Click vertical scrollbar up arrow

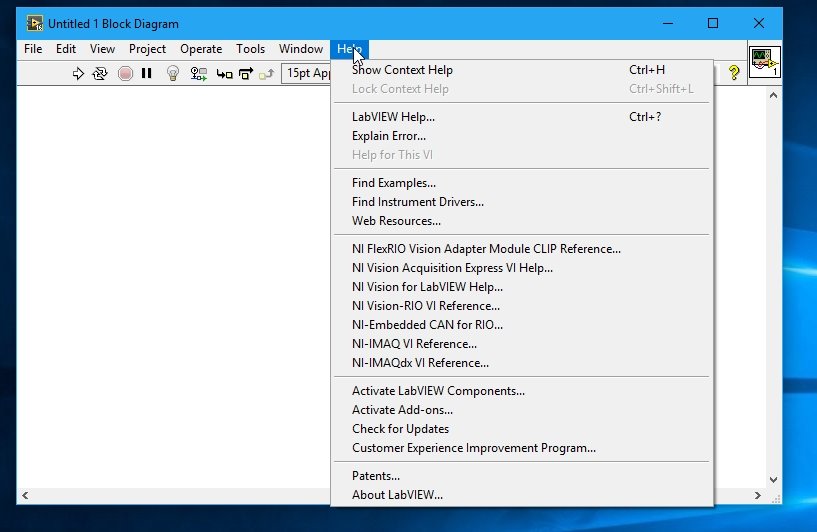pyautogui.click(x=773, y=95)
